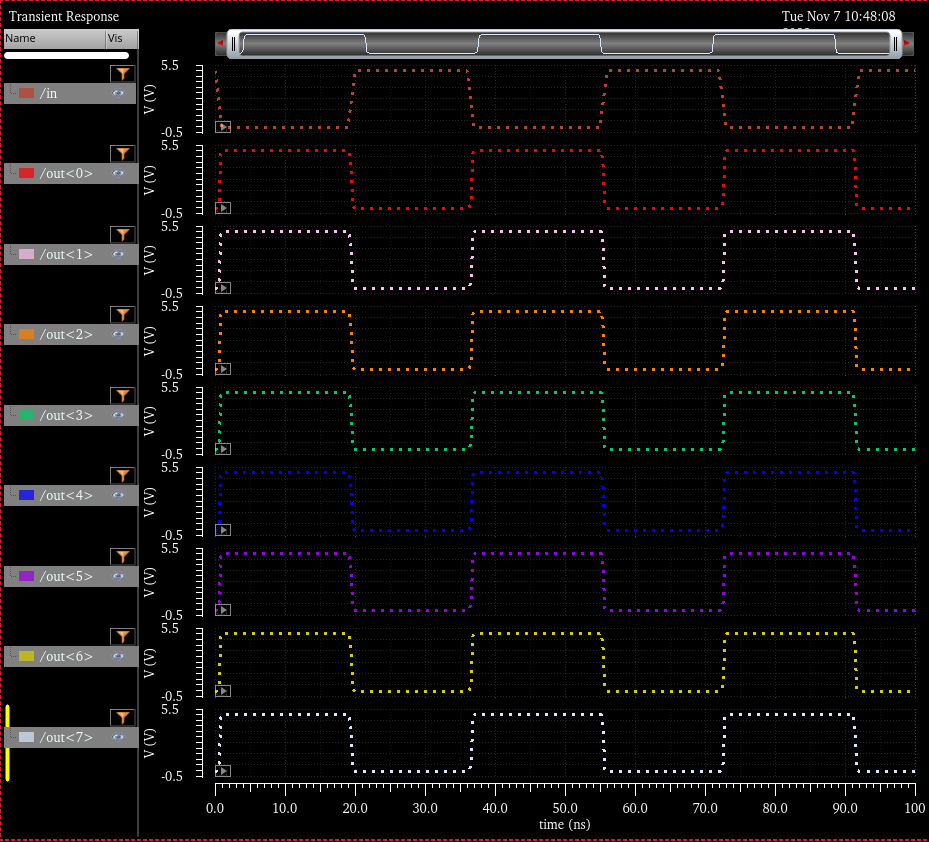Click the left grip handle of overview scrollbar
Screen dimensions: 929x842
click(x=233, y=43)
